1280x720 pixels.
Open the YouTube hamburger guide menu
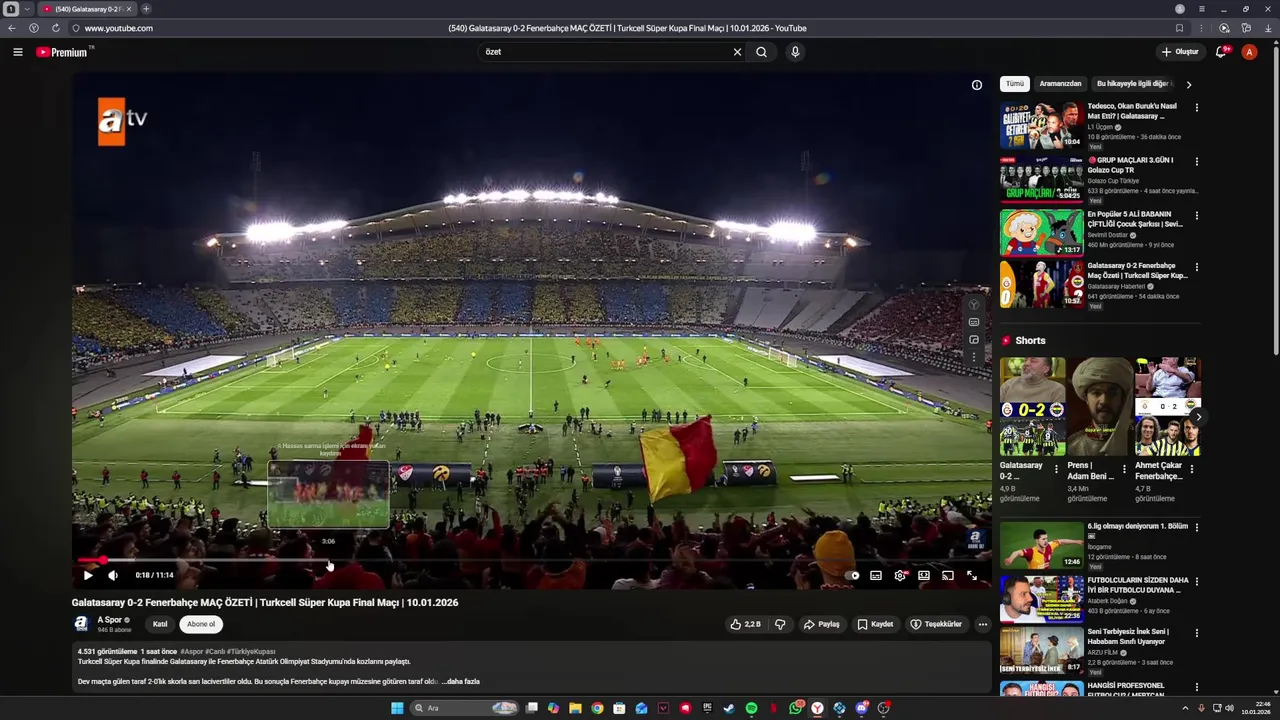(x=17, y=52)
